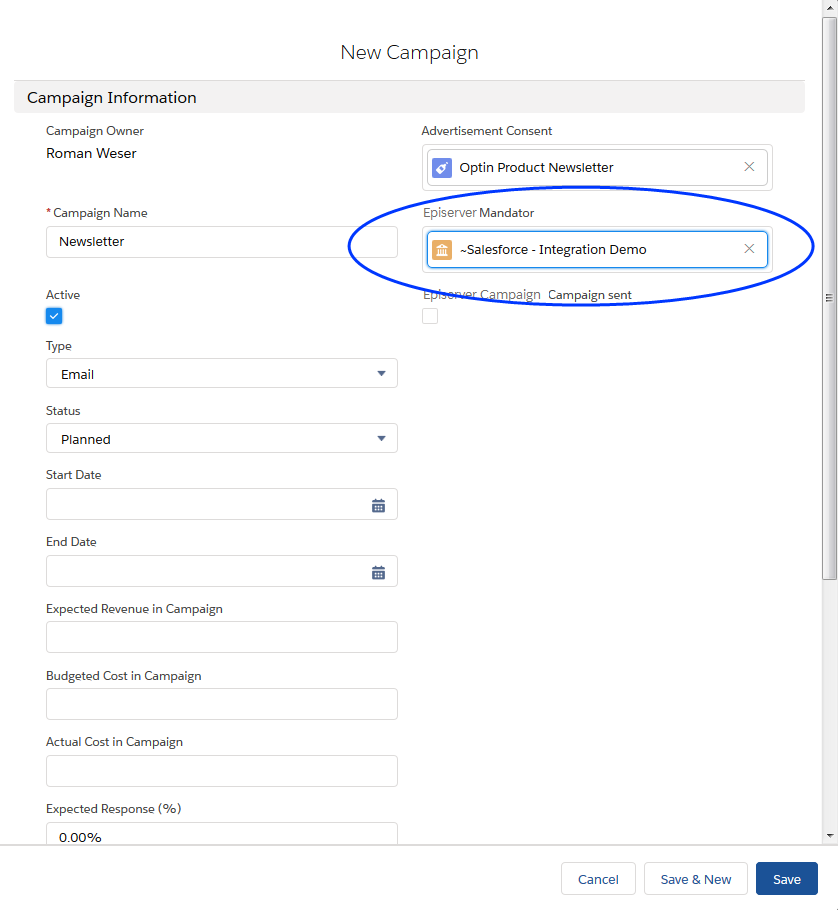Click the Budgeted Cost in Campaign label

point(124,676)
